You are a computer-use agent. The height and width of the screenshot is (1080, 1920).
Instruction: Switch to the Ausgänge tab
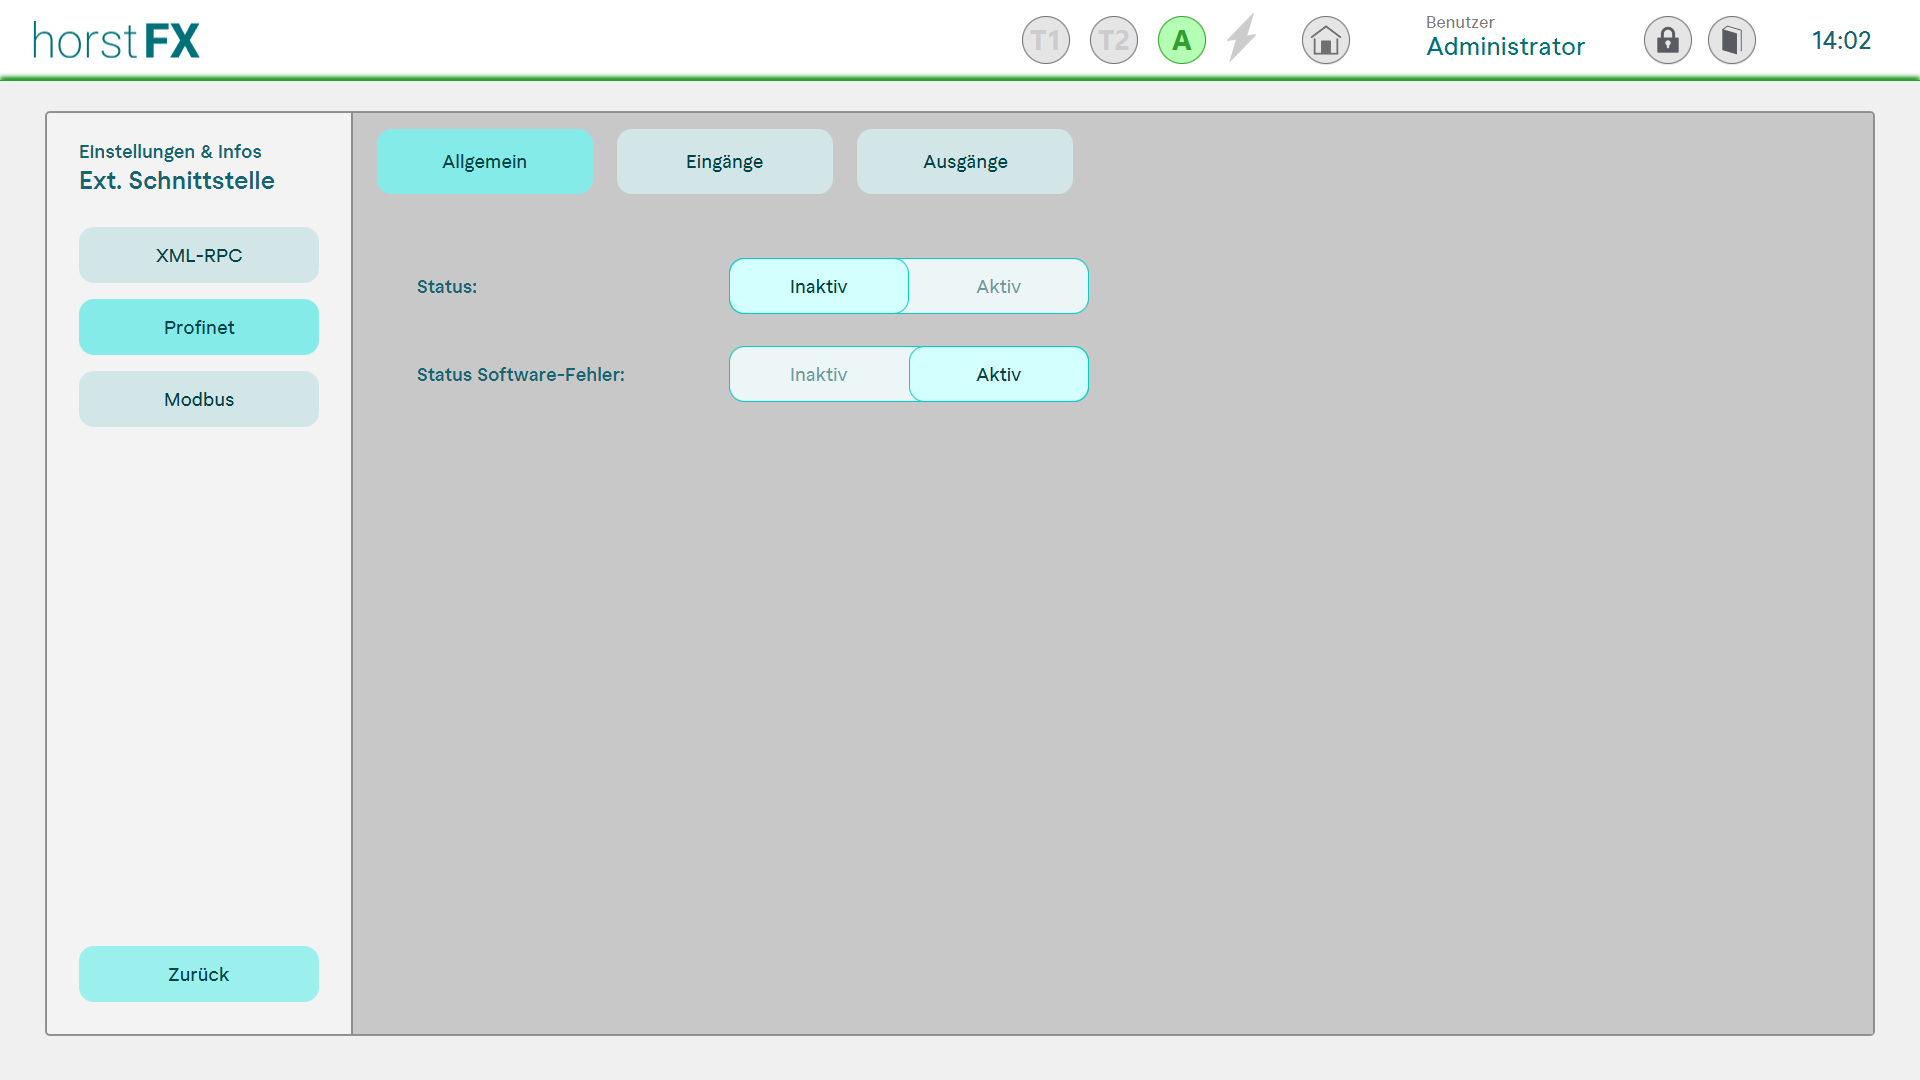coord(964,162)
